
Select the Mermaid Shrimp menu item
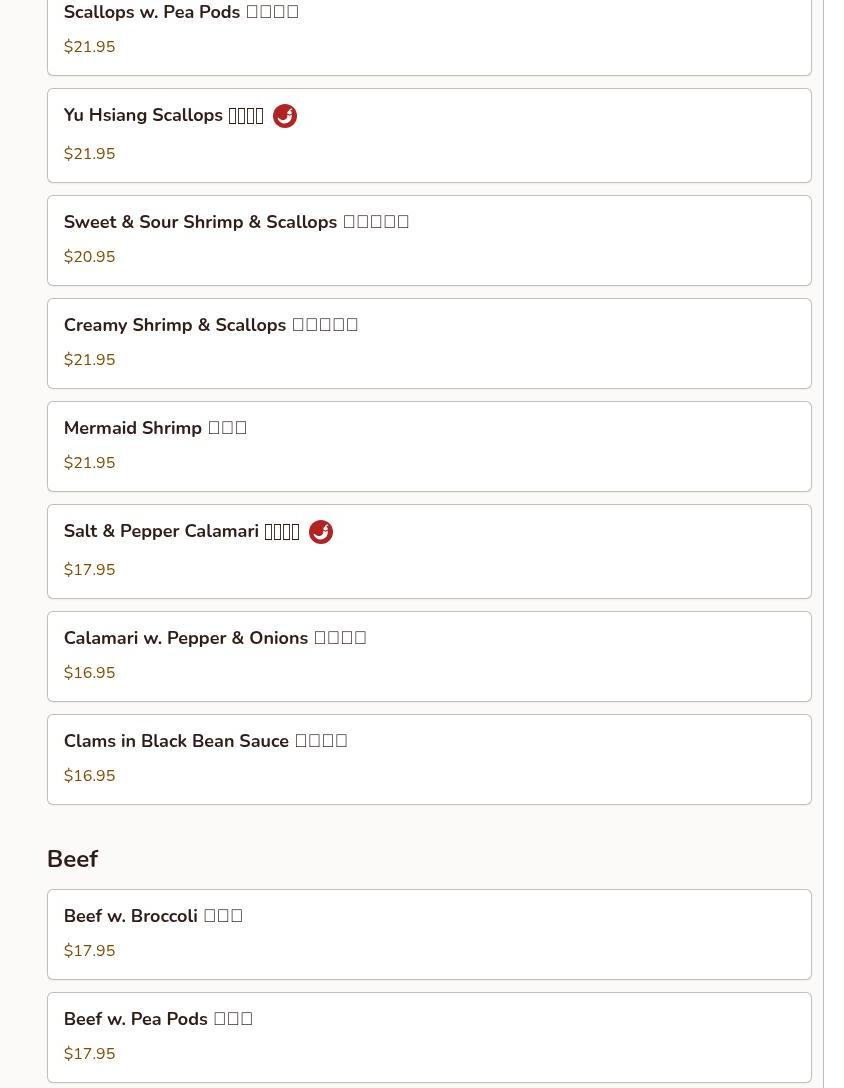pos(429,446)
